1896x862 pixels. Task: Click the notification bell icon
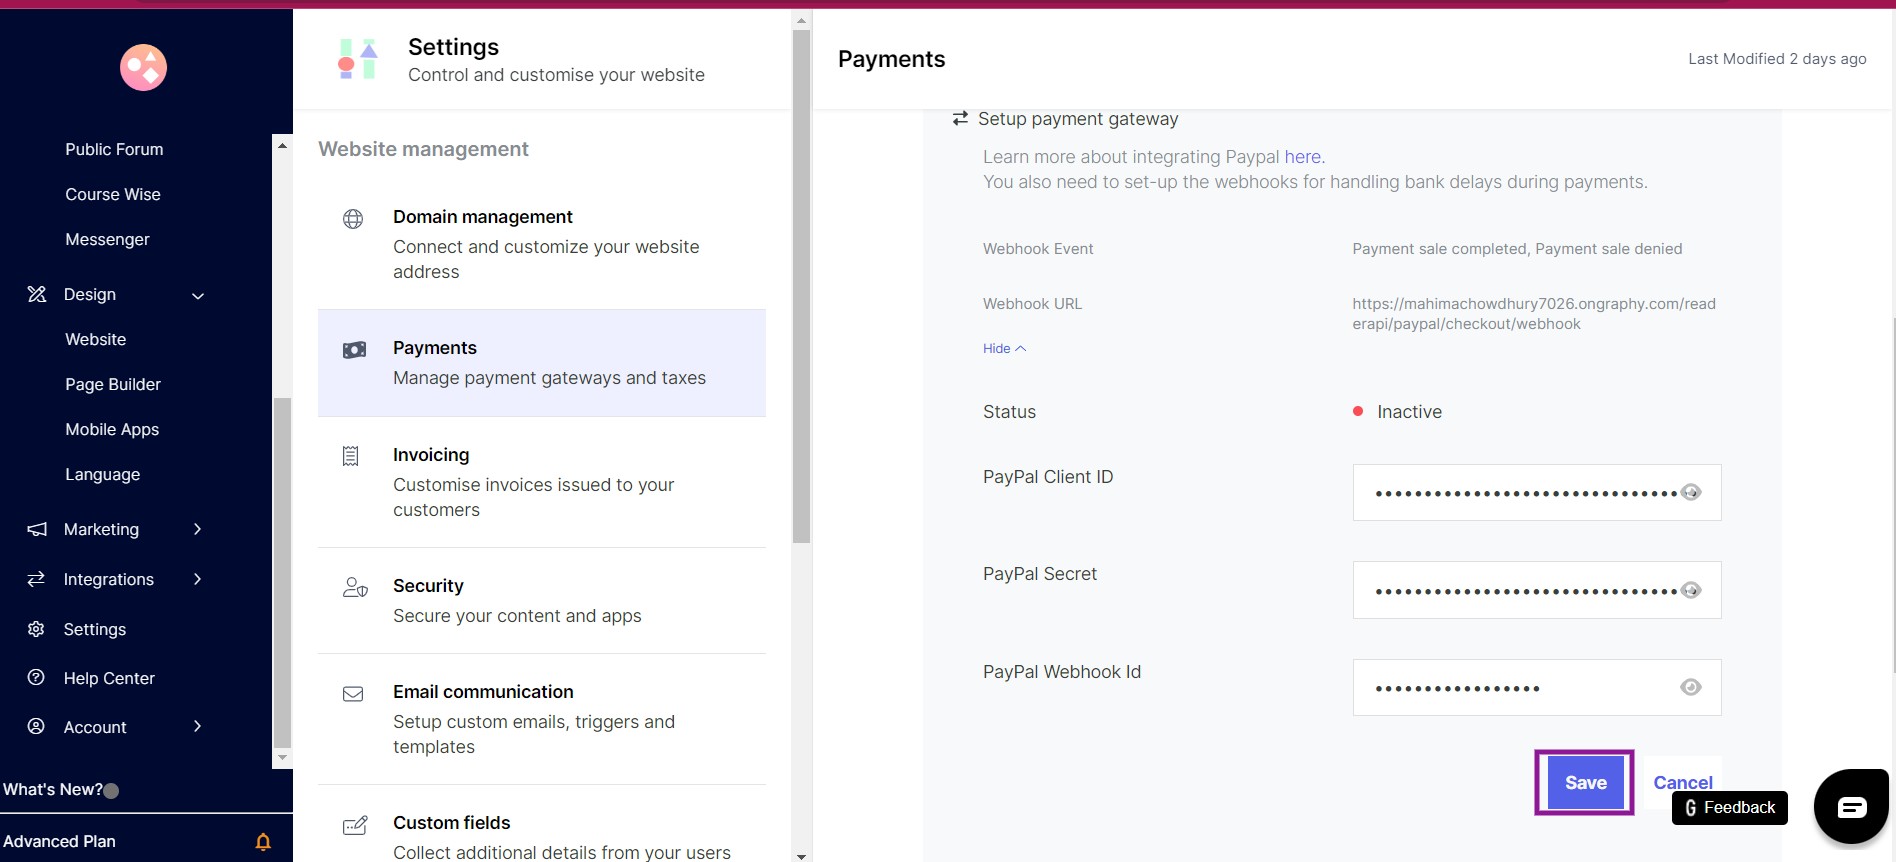point(263,842)
